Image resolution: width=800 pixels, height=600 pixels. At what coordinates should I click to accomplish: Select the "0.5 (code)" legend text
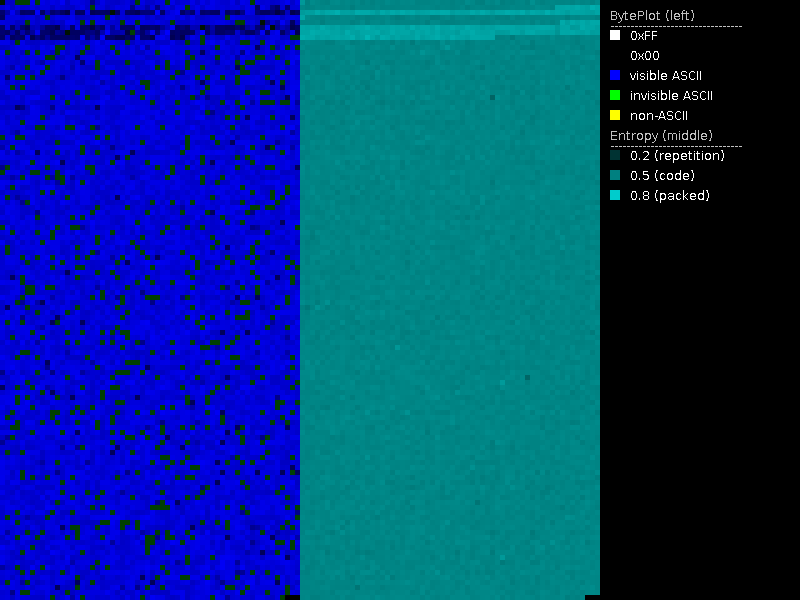coord(660,175)
